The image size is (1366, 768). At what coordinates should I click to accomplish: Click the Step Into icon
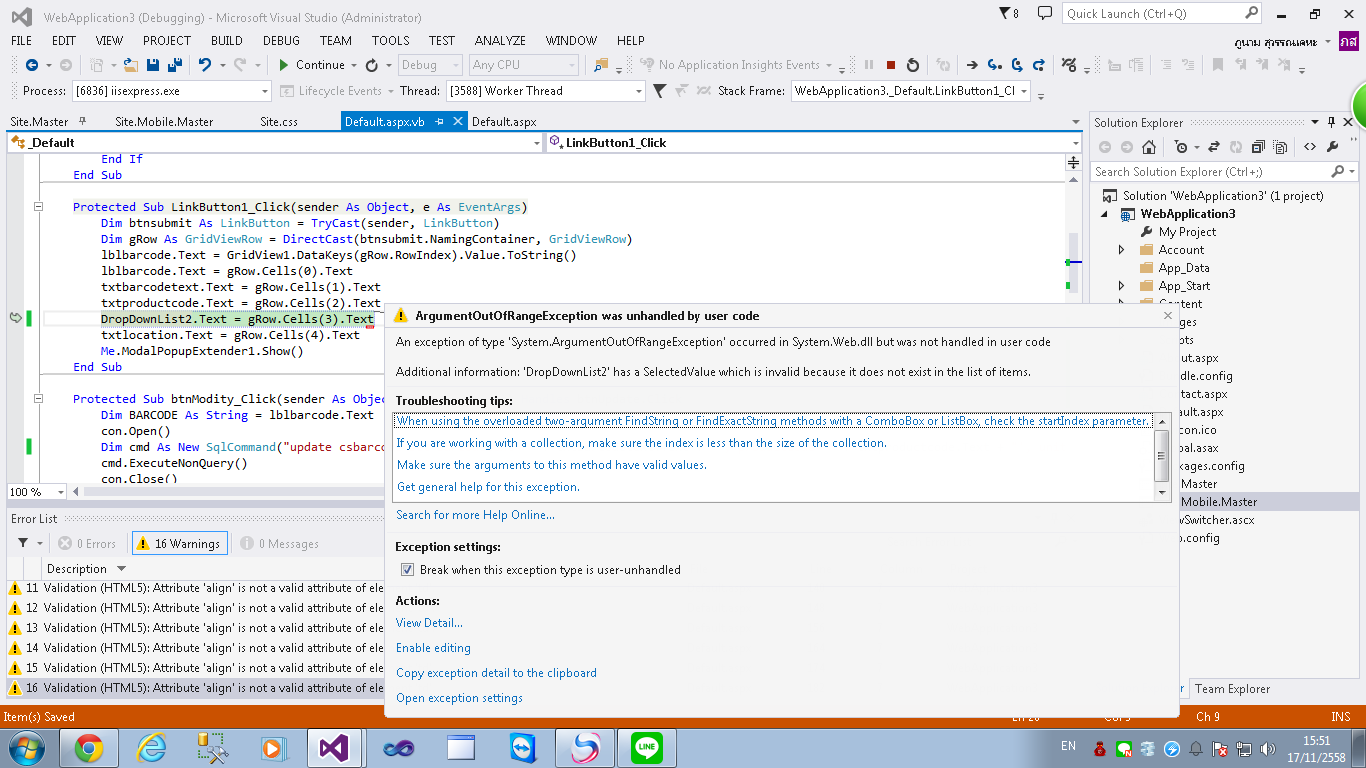(994, 65)
